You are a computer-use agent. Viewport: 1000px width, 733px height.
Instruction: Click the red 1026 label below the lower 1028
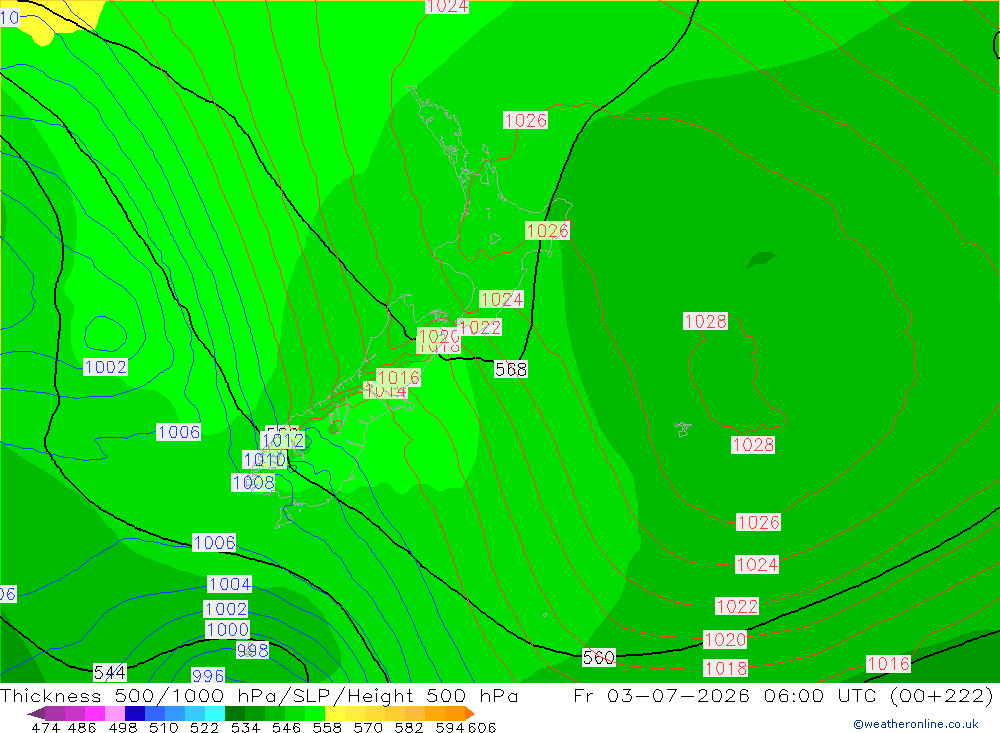pos(758,522)
